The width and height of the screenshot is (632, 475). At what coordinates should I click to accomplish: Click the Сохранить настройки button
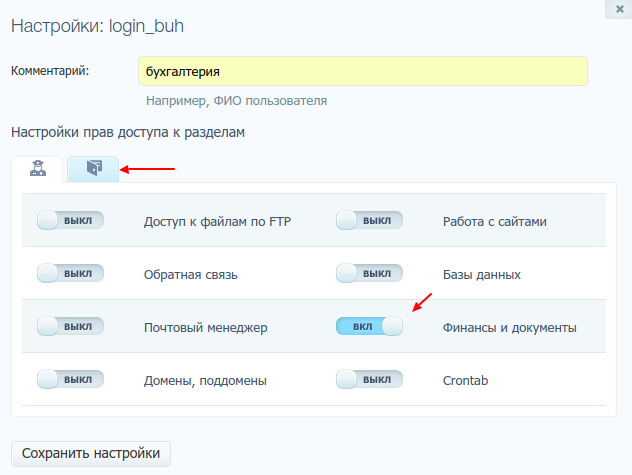coord(91,453)
